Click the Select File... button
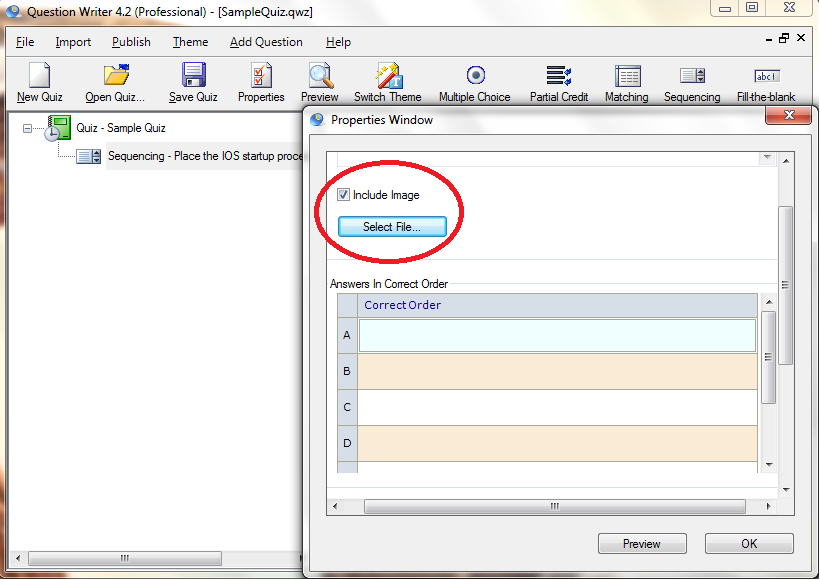The width and height of the screenshot is (820, 580). (392, 227)
